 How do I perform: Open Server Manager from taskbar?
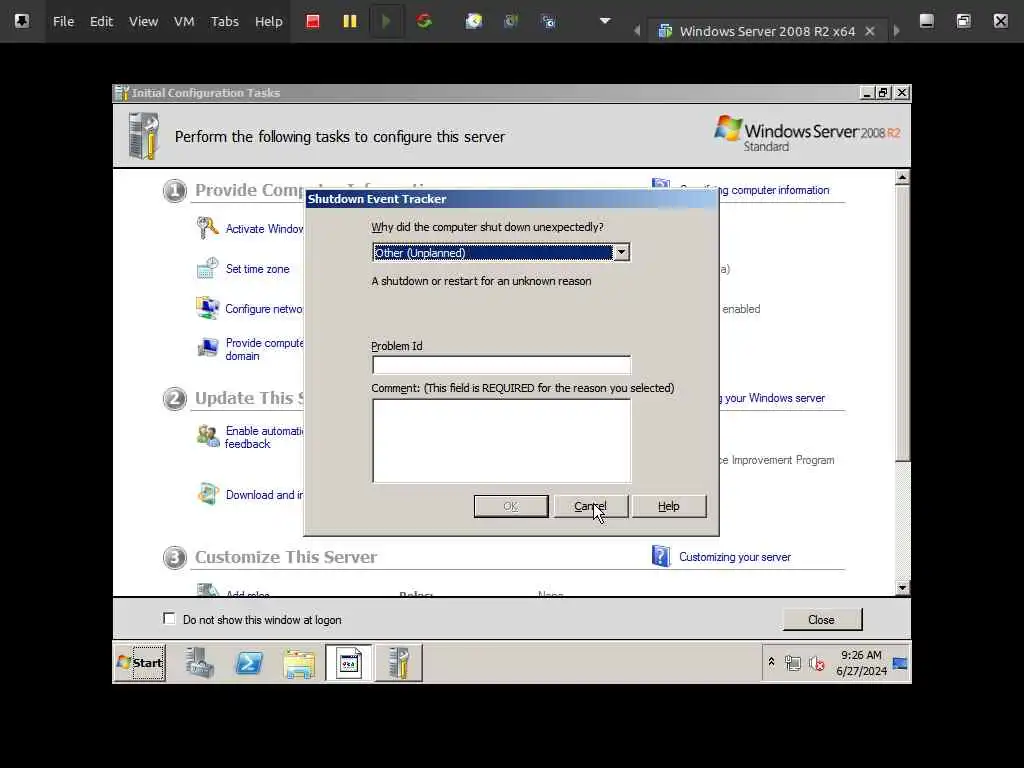pyautogui.click(x=199, y=663)
